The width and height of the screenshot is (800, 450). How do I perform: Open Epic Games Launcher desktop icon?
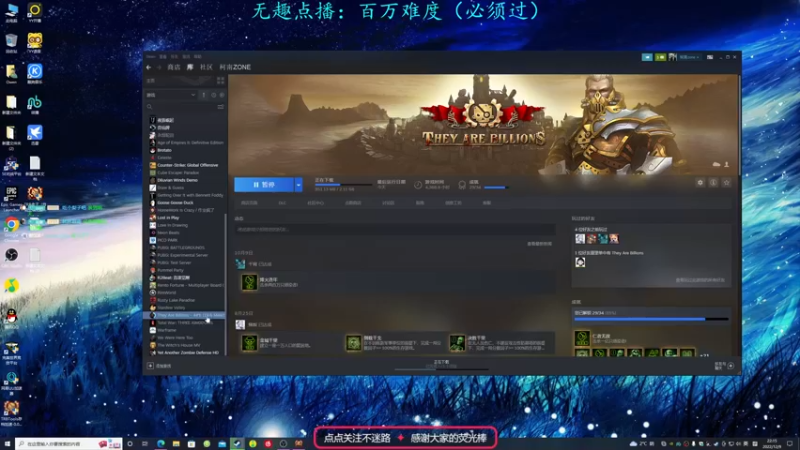11,198
